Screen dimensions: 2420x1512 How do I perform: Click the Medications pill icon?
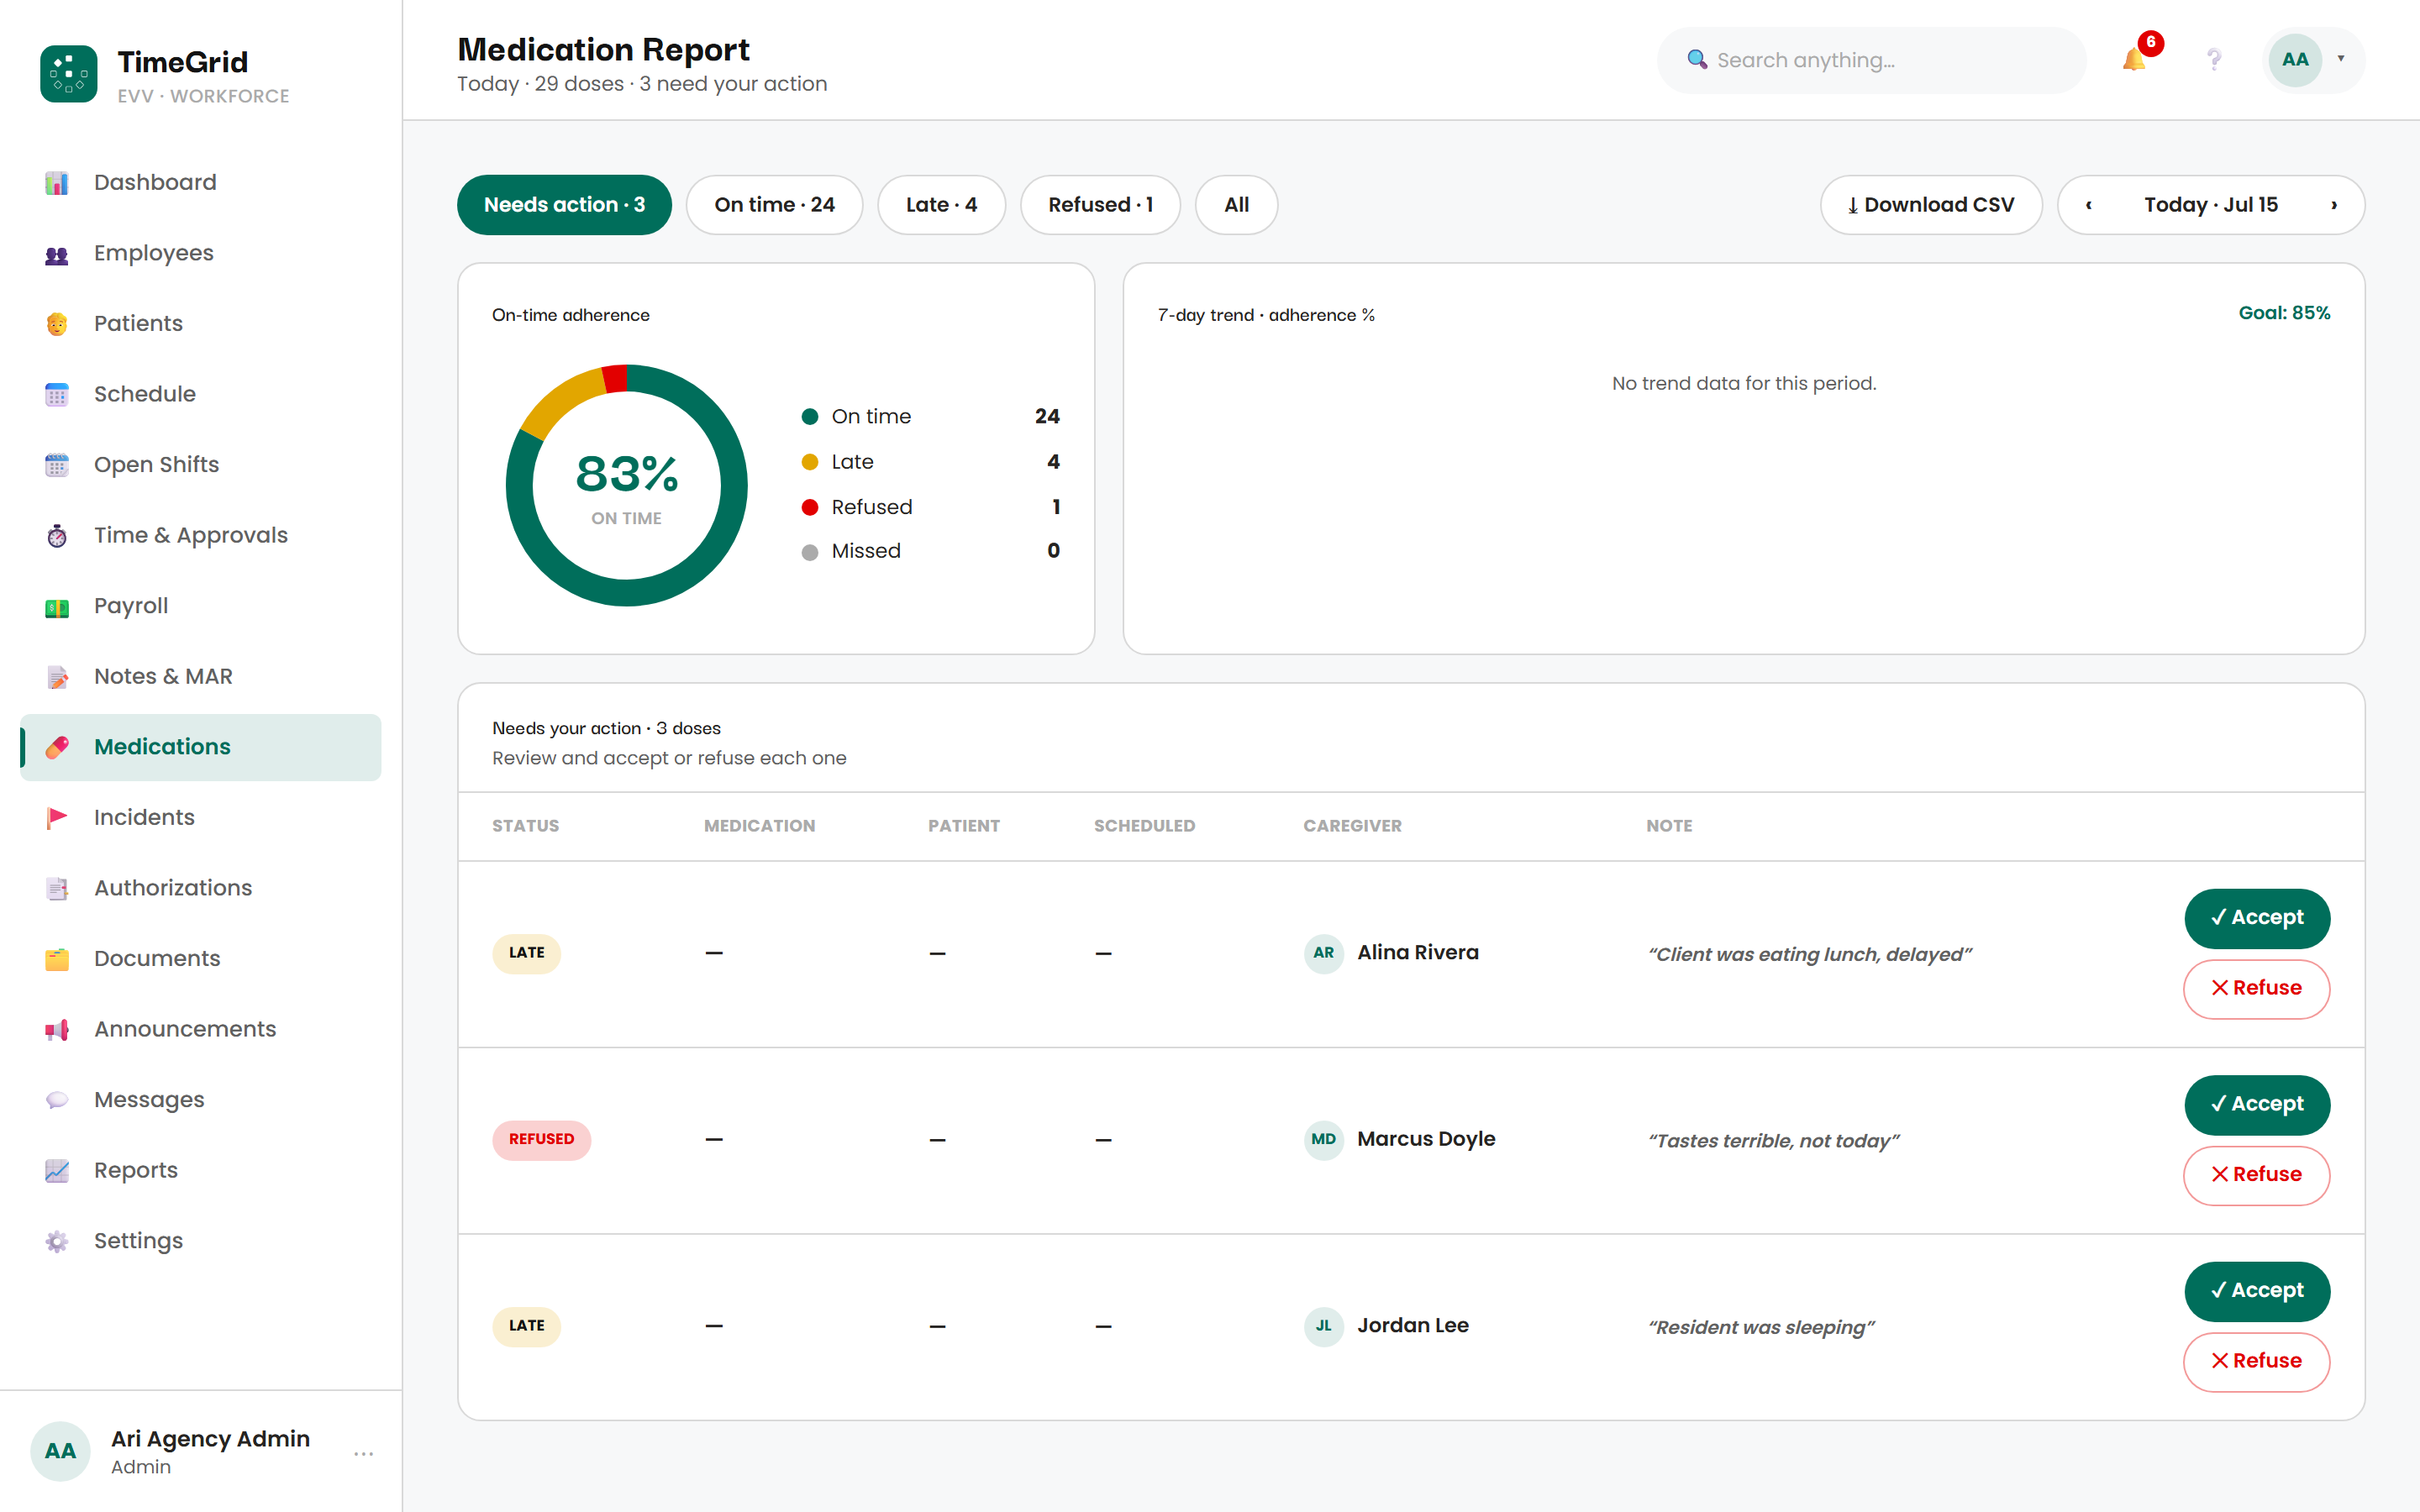(x=57, y=747)
